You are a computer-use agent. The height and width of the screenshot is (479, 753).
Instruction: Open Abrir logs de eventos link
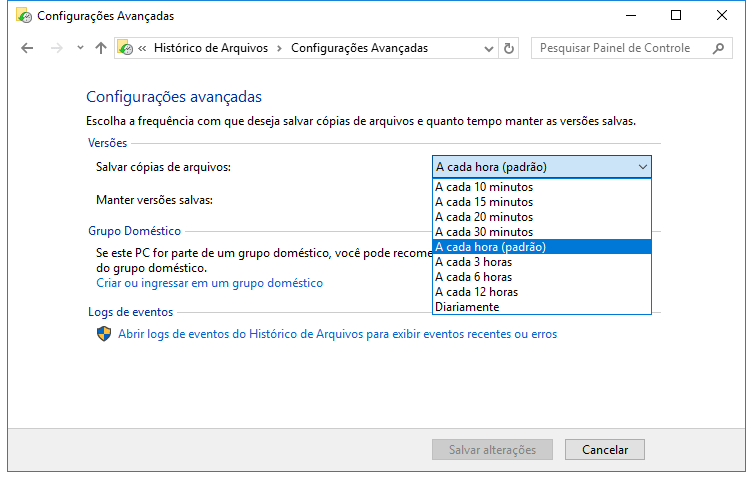[x=338, y=334]
